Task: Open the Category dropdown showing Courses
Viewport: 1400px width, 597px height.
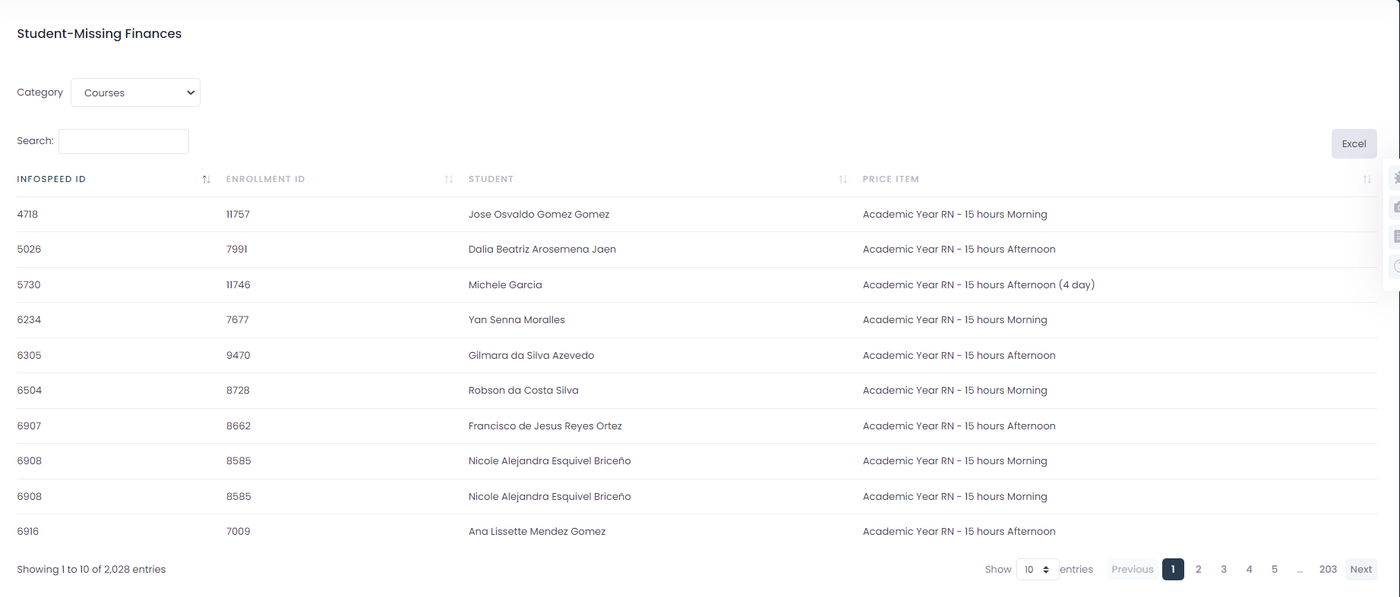Action: click(135, 93)
